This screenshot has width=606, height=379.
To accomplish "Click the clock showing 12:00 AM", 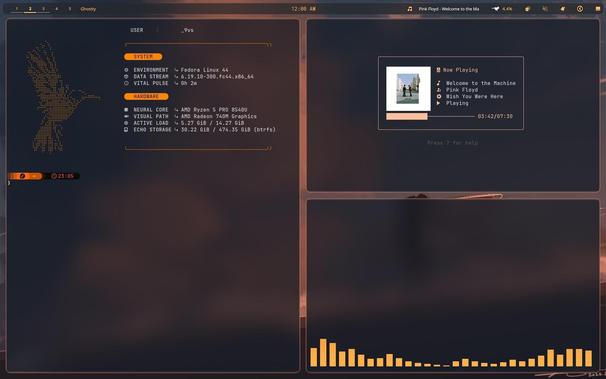I will coord(303,9).
